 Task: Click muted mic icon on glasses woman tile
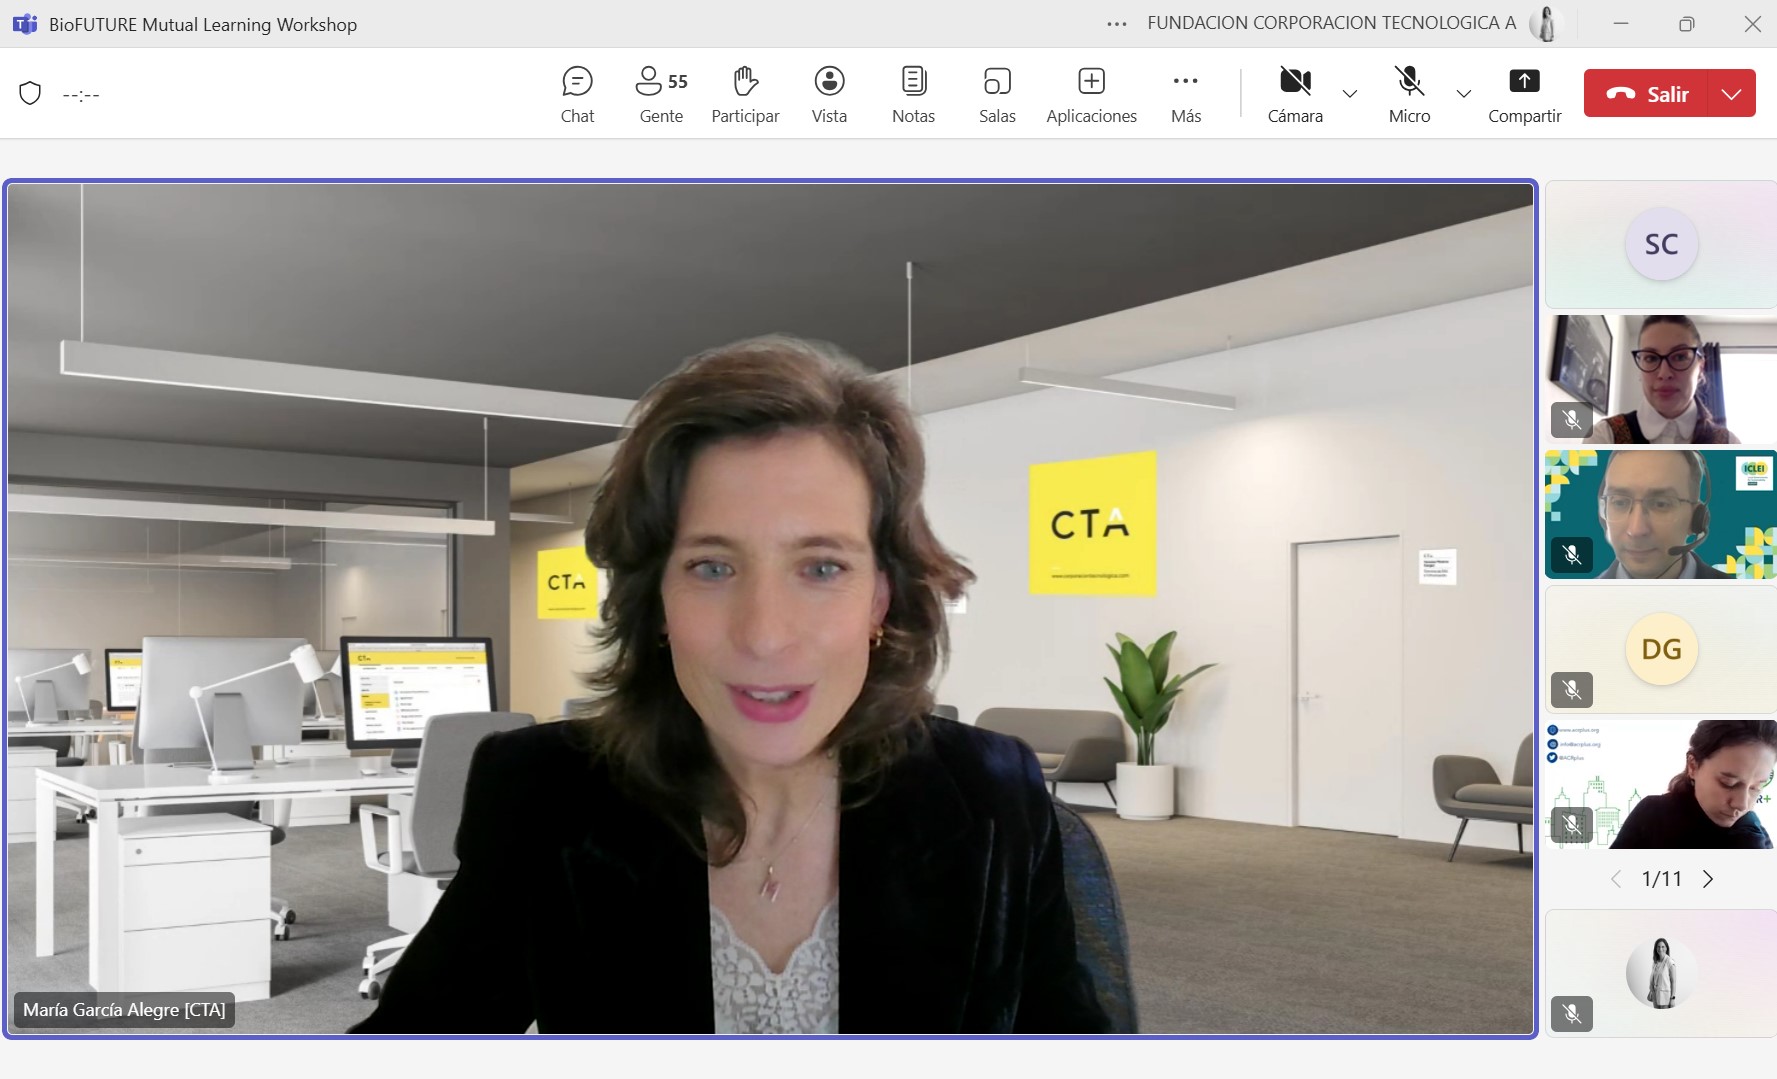click(x=1572, y=420)
